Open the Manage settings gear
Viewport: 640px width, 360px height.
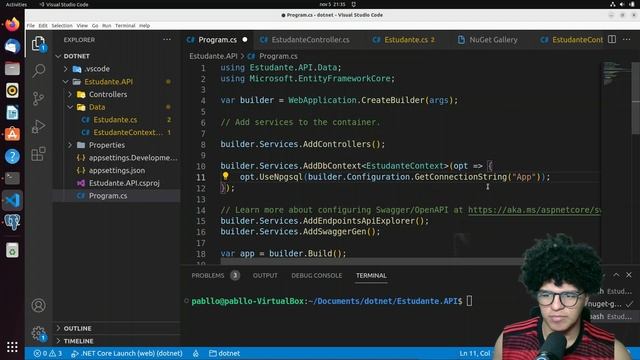pyautogui.click(x=38, y=333)
